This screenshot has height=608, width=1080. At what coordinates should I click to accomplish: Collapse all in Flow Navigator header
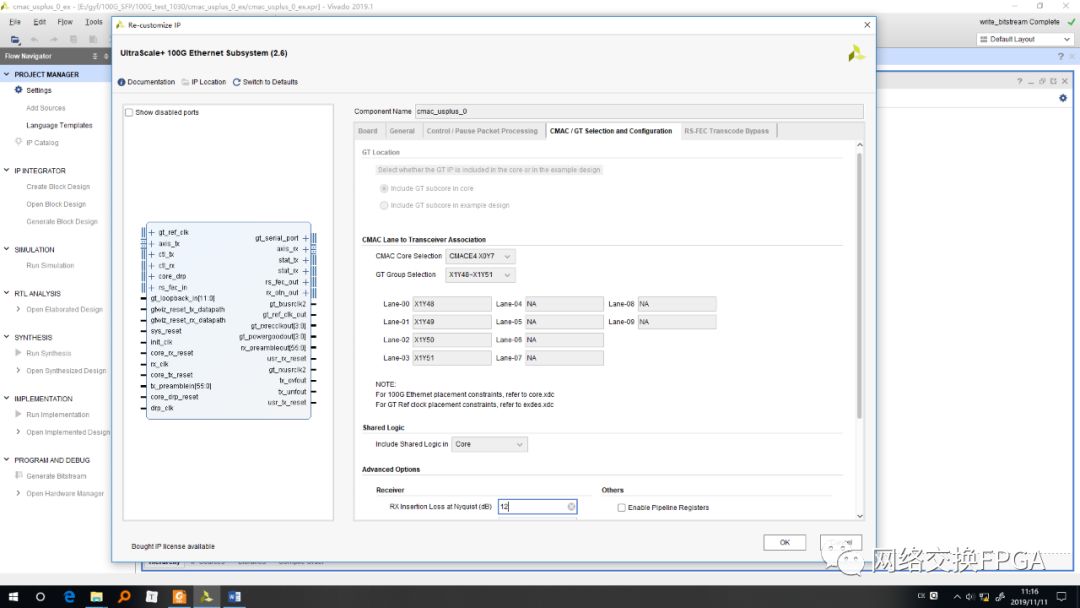[x=95, y=56]
